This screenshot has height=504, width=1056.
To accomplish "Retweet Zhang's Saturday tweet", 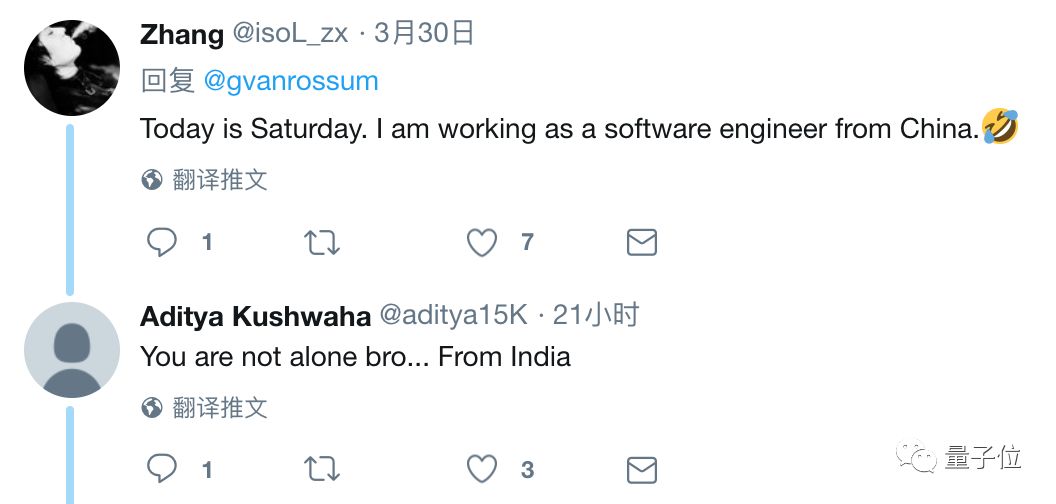I will [x=322, y=243].
